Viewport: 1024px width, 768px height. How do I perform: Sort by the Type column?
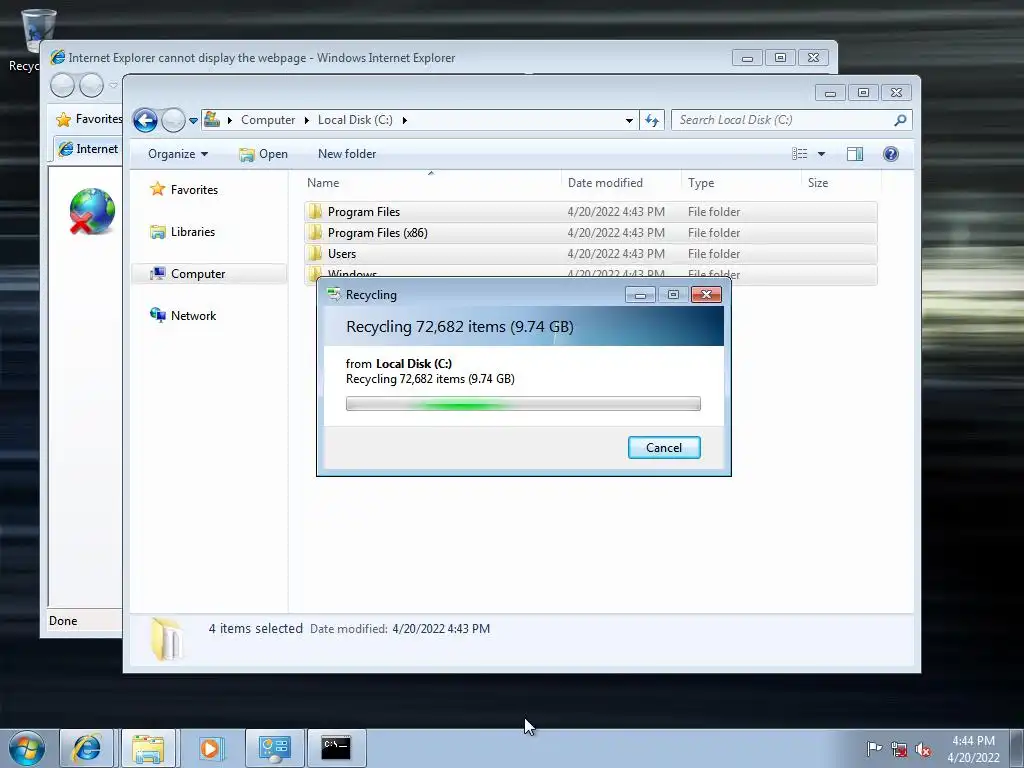[741, 183]
